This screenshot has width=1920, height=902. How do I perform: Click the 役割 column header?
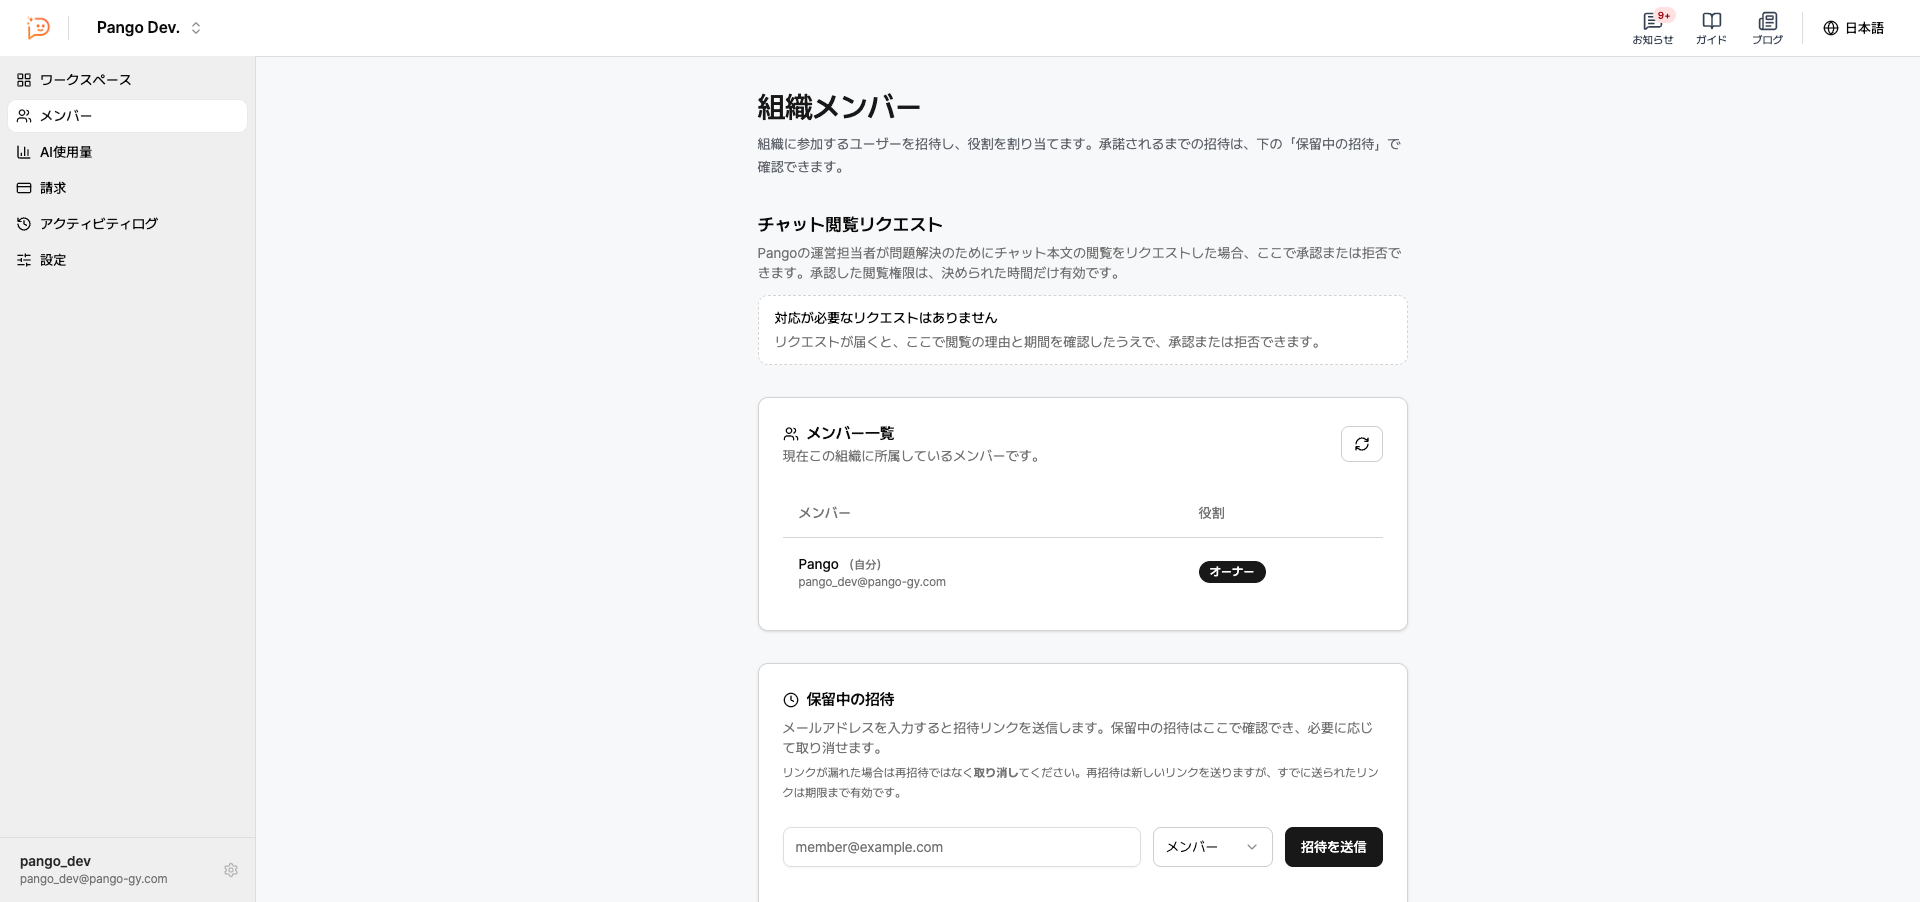pos(1211,513)
